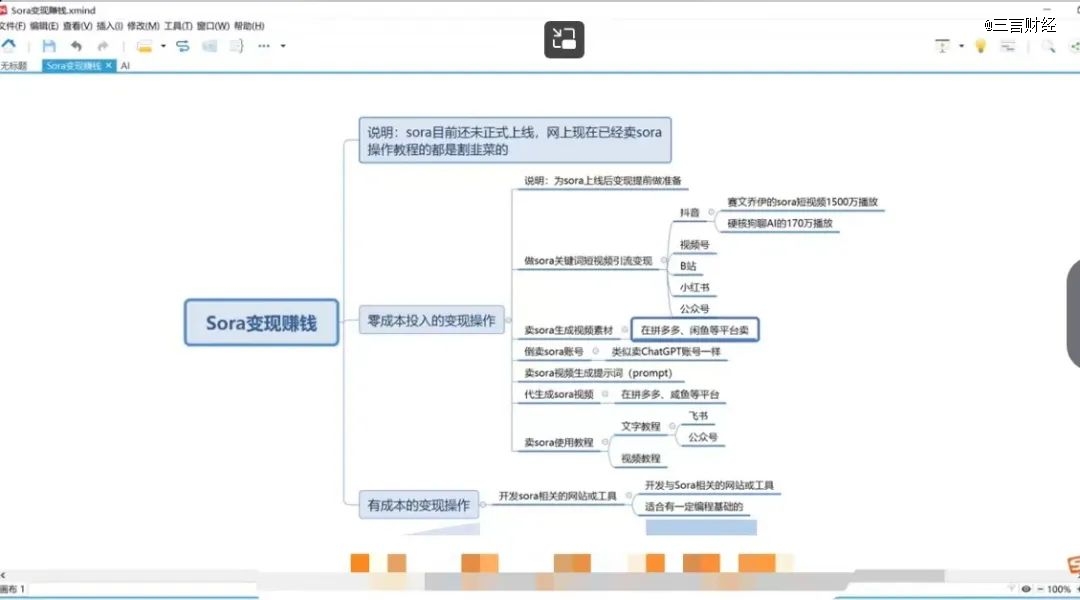Viewport: 1080px width, 600px height.
Task: Select the 视频教程 node
Action: point(641,458)
